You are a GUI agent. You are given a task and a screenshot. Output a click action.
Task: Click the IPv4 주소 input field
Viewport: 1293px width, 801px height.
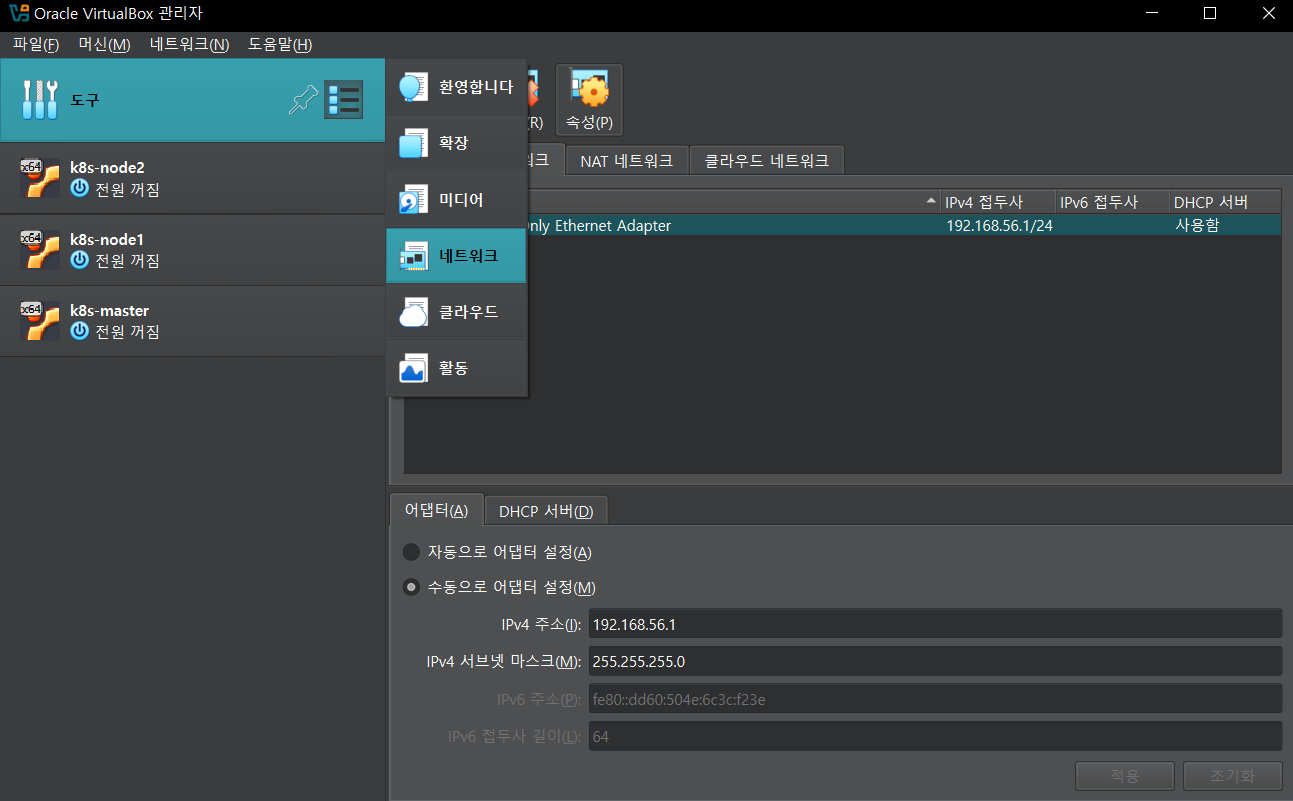(x=935, y=624)
